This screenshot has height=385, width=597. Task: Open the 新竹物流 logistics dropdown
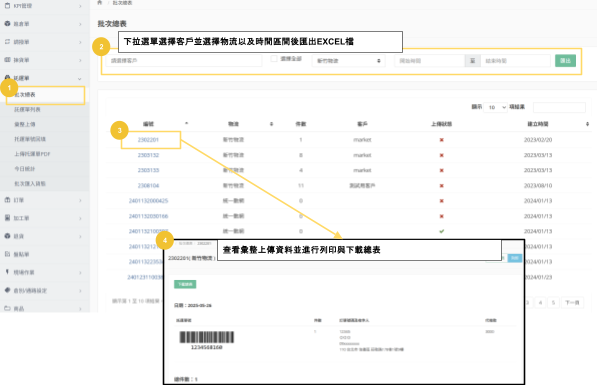click(x=348, y=61)
